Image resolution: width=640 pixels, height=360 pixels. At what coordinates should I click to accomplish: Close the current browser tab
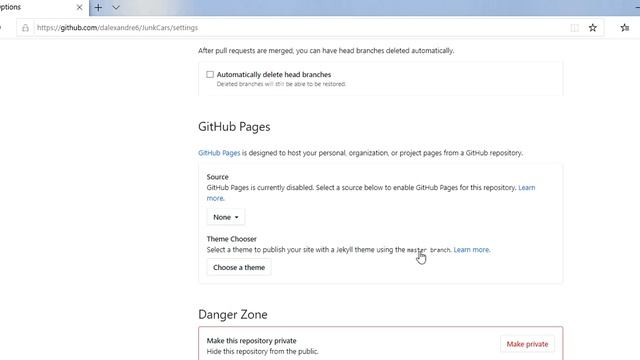(x=79, y=7)
